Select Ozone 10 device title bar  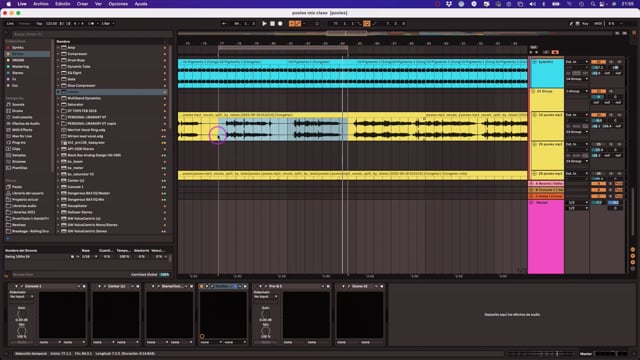coord(360,287)
